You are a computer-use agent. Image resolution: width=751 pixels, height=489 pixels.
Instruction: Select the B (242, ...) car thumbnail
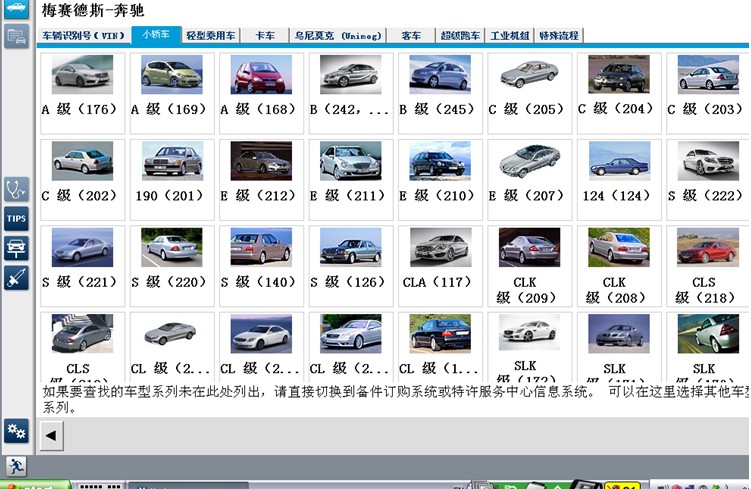351,74
